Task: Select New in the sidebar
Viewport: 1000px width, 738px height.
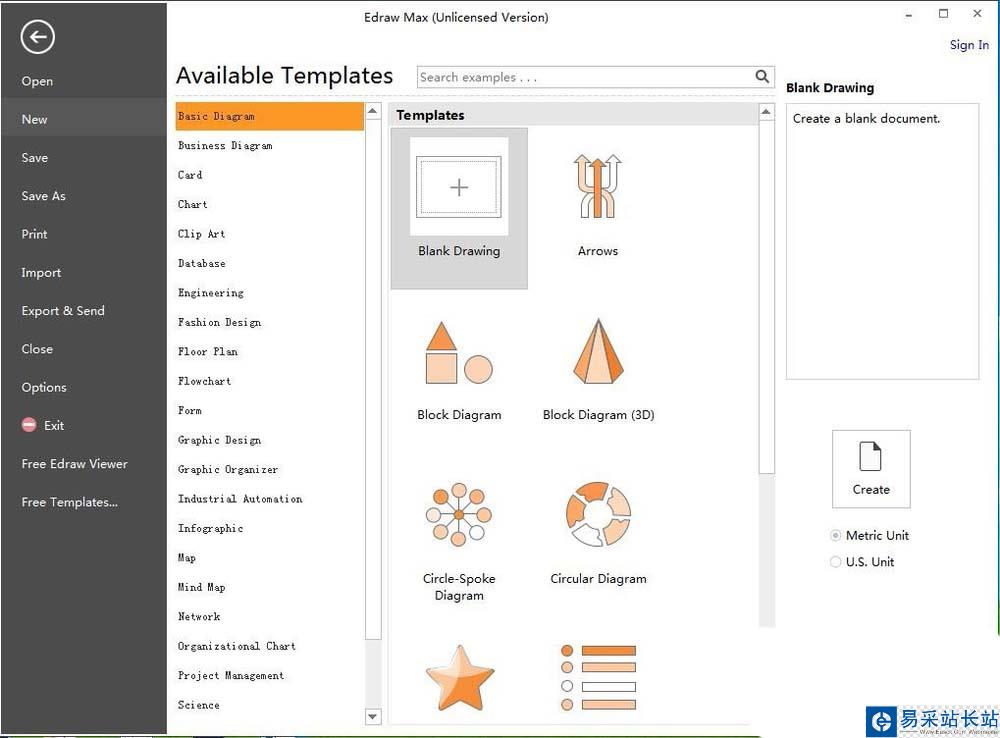Action: click(x=84, y=119)
